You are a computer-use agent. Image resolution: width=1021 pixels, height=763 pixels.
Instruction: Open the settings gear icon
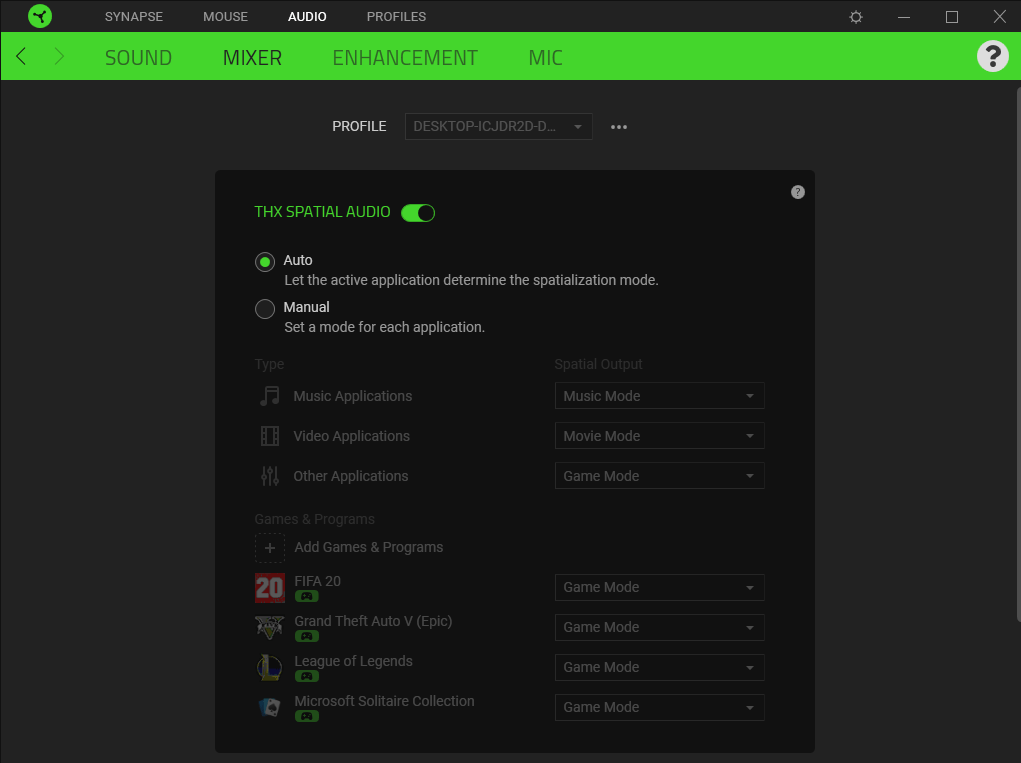[x=856, y=17]
